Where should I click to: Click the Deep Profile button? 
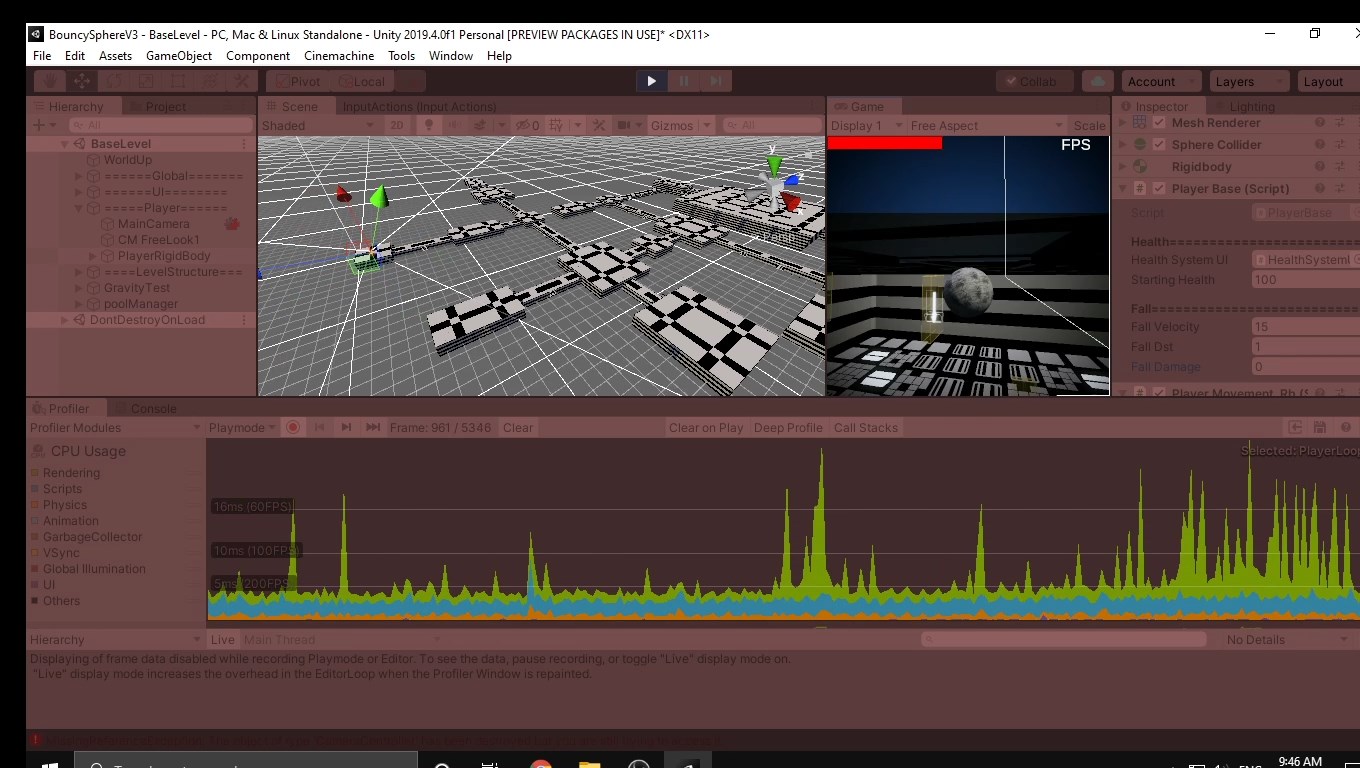787,428
